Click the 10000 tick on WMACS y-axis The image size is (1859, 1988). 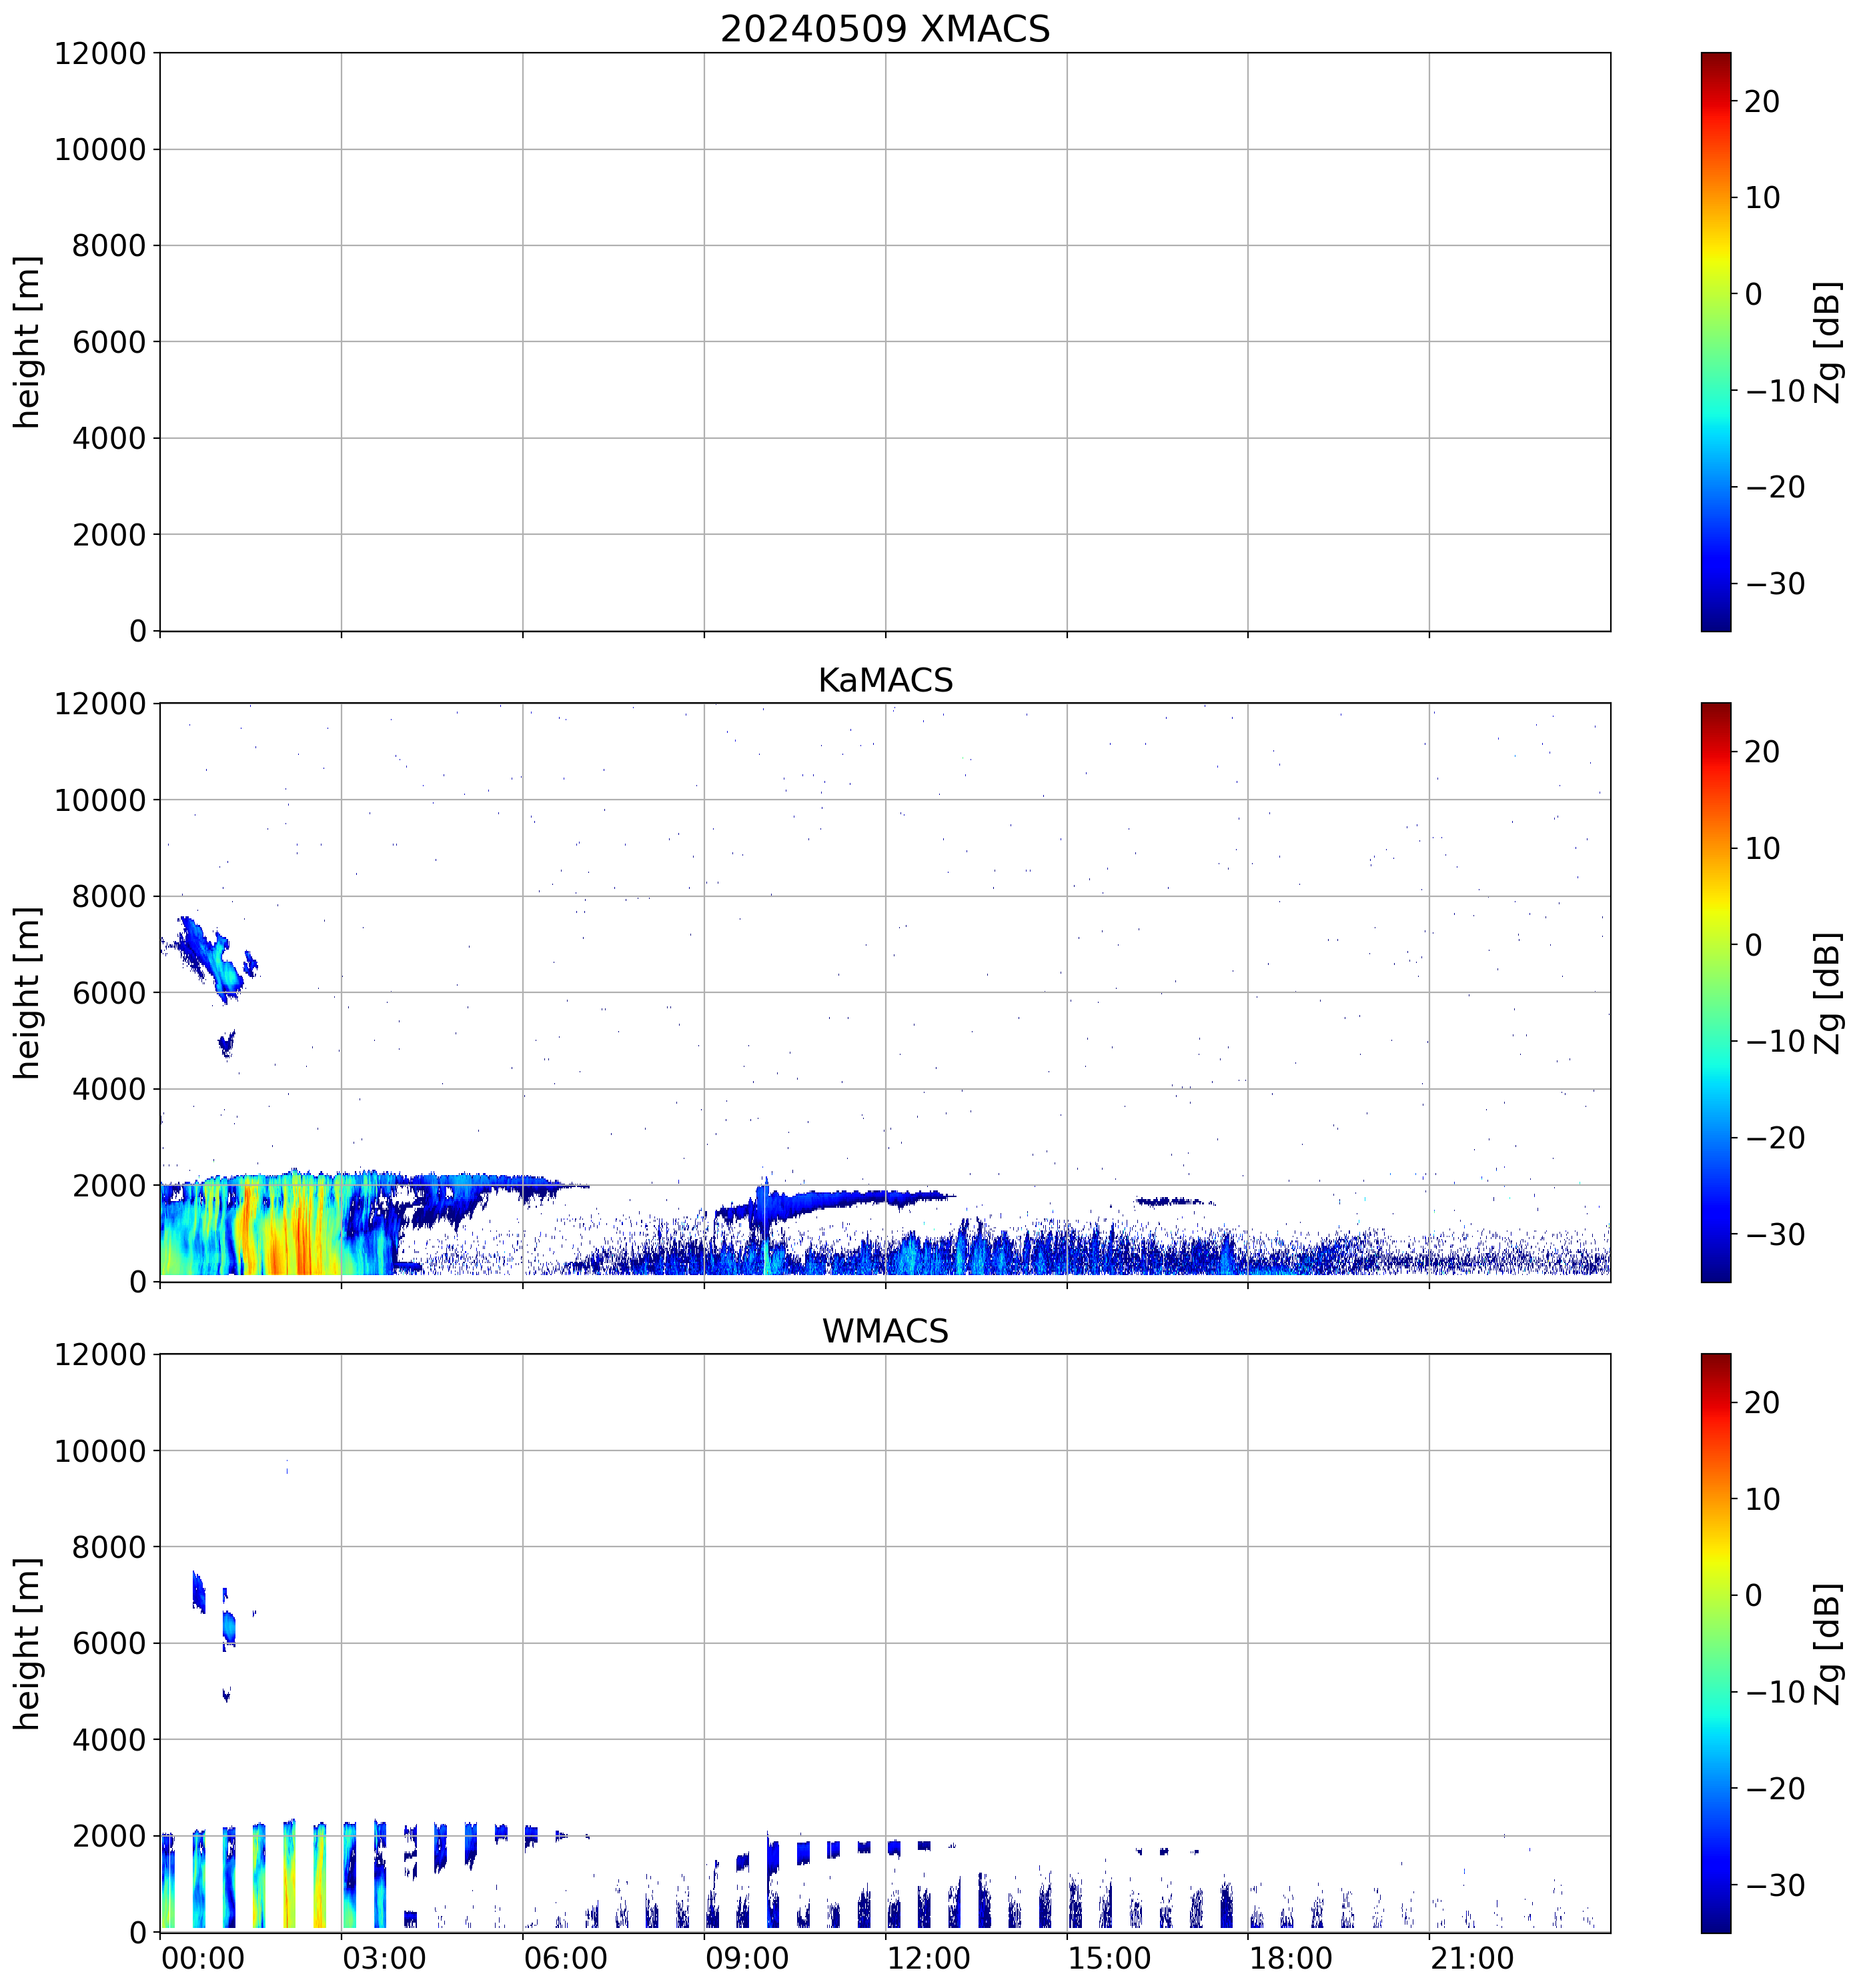click(100, 1451)
